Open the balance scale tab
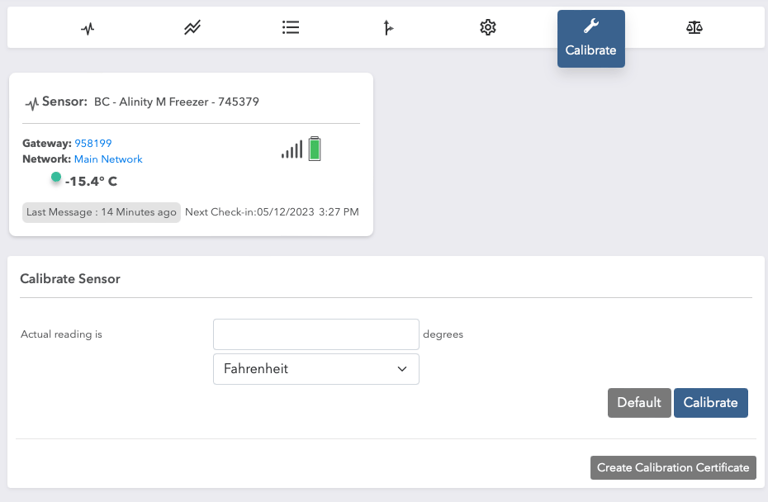 tap(695, 27)
